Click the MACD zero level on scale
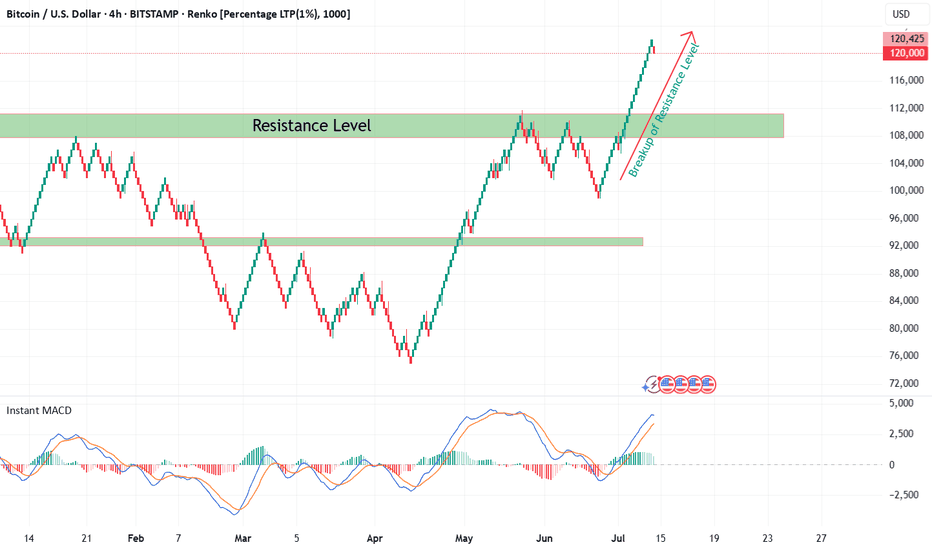932x550 pixels. [x=892, y=465]
